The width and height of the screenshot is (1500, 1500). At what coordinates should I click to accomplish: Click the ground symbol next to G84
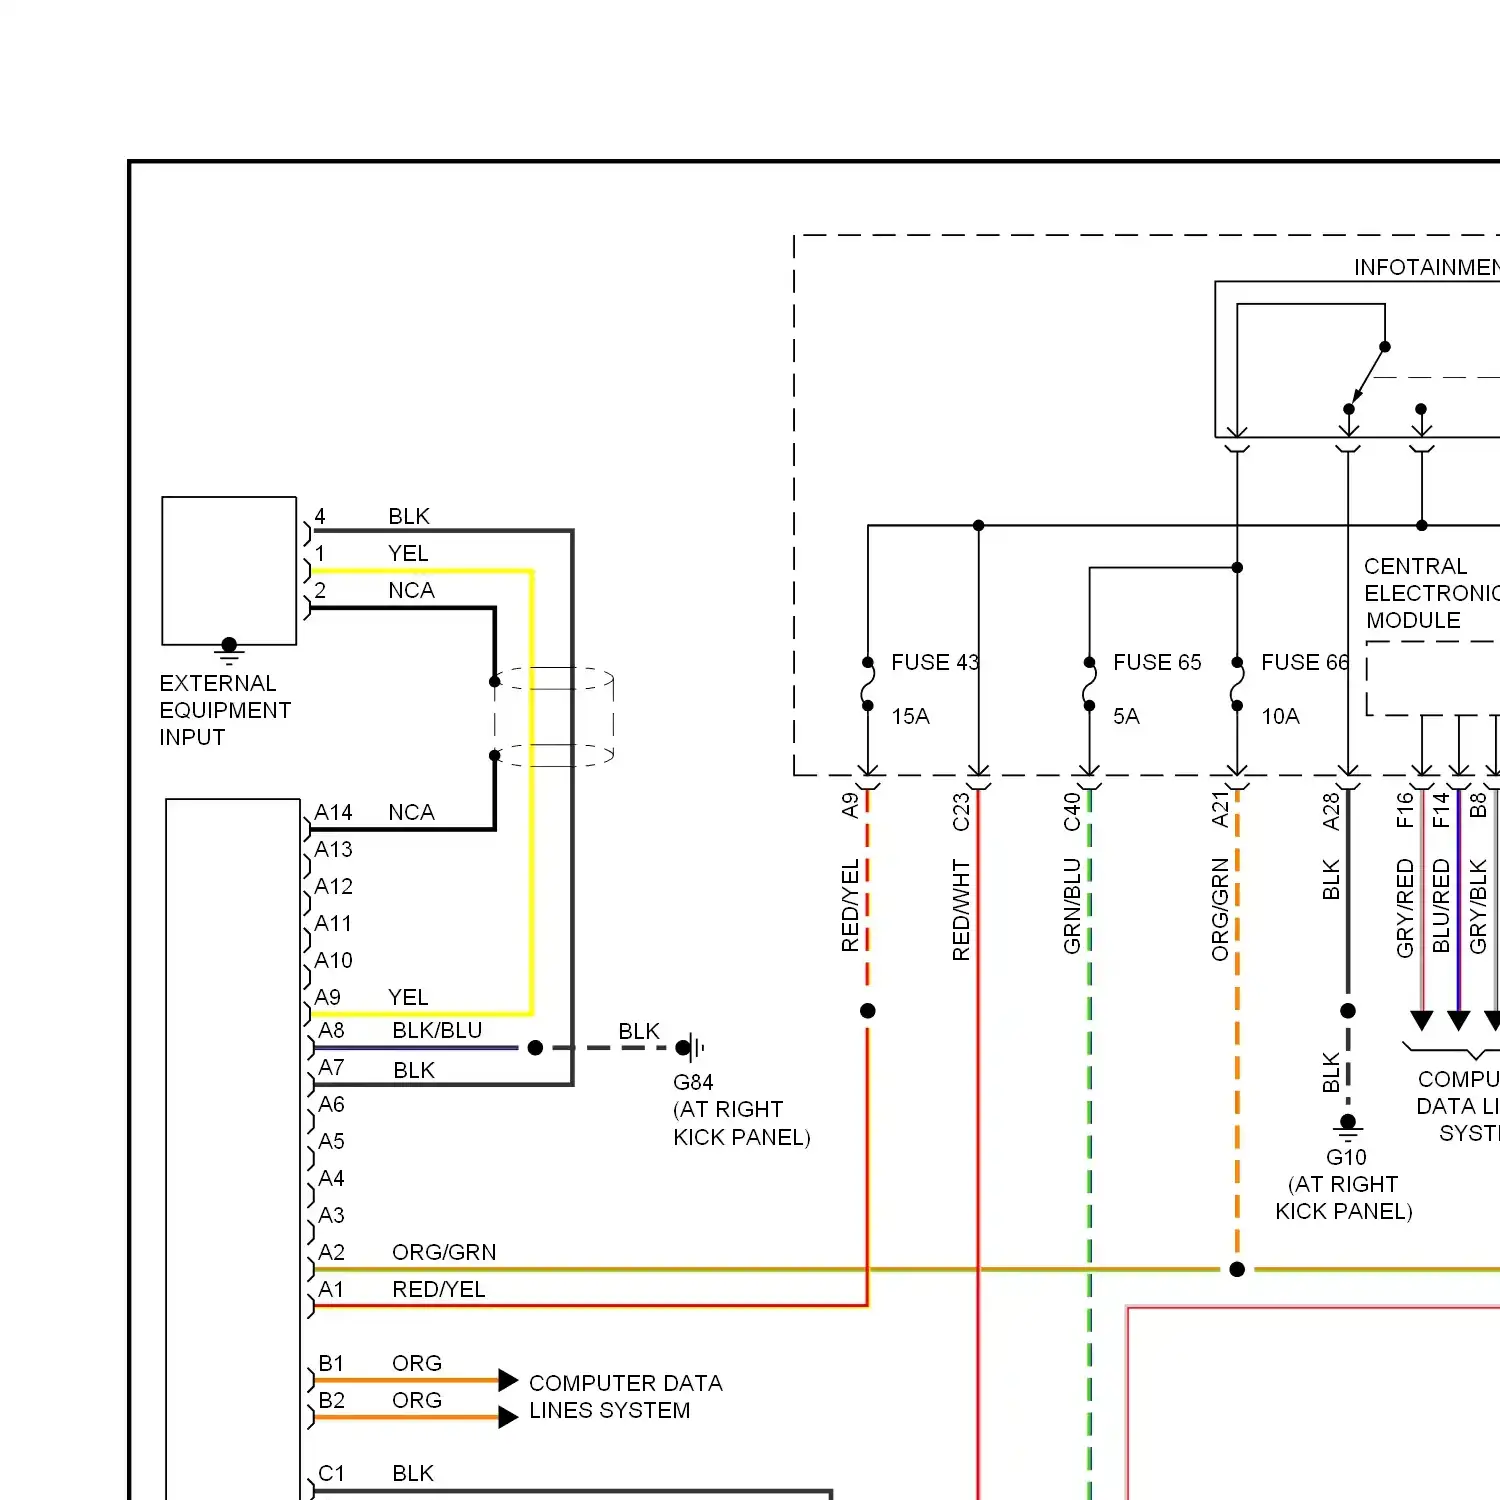pyautogui.click(x=692, y=1048)
